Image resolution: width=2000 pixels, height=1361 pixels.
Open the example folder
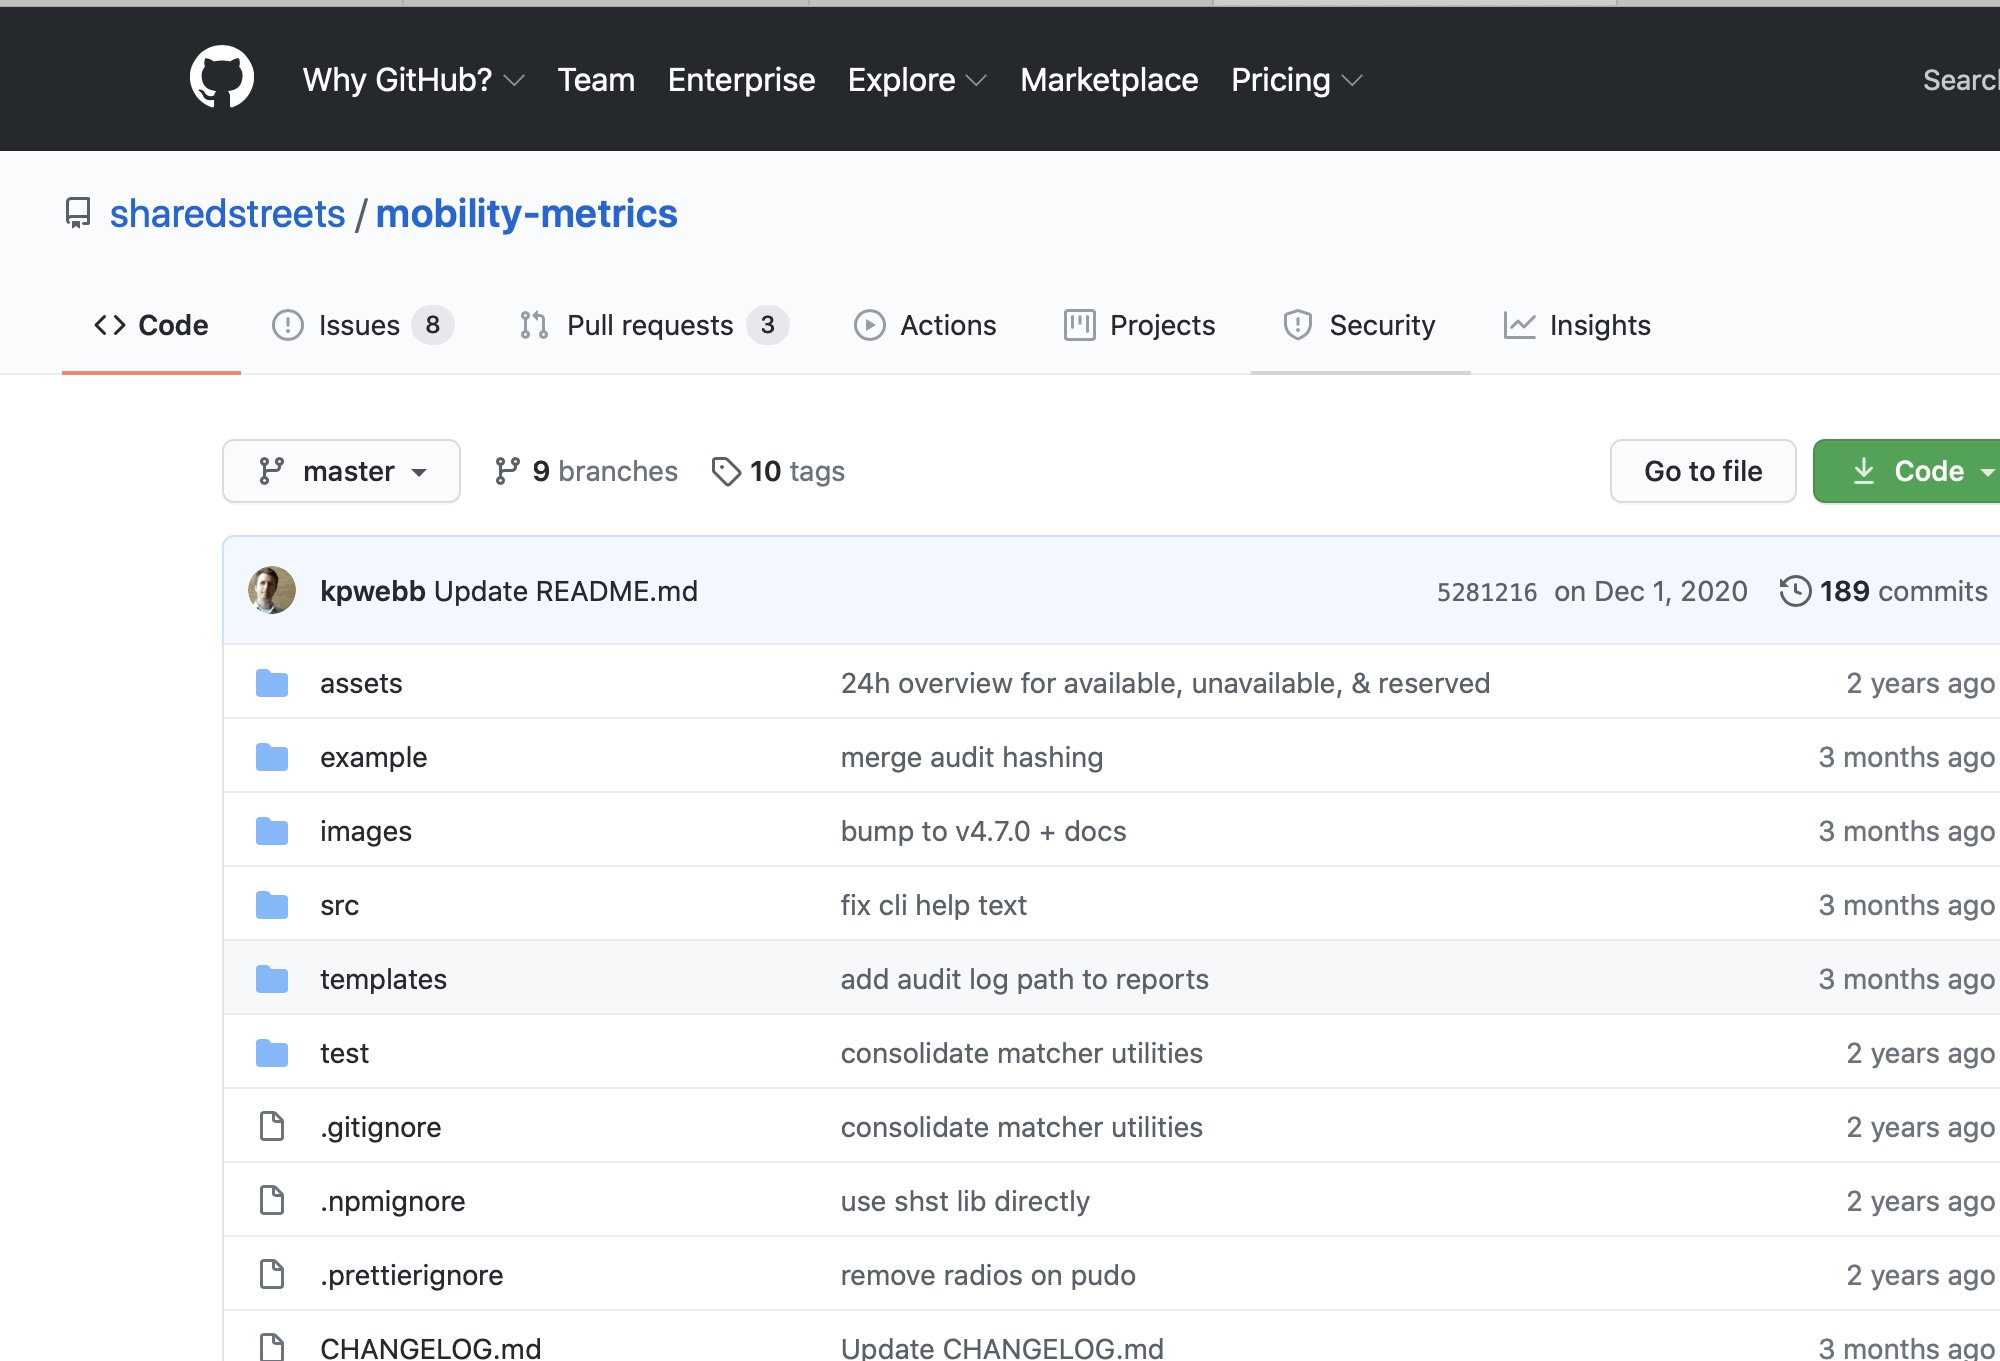click(373, 757)
